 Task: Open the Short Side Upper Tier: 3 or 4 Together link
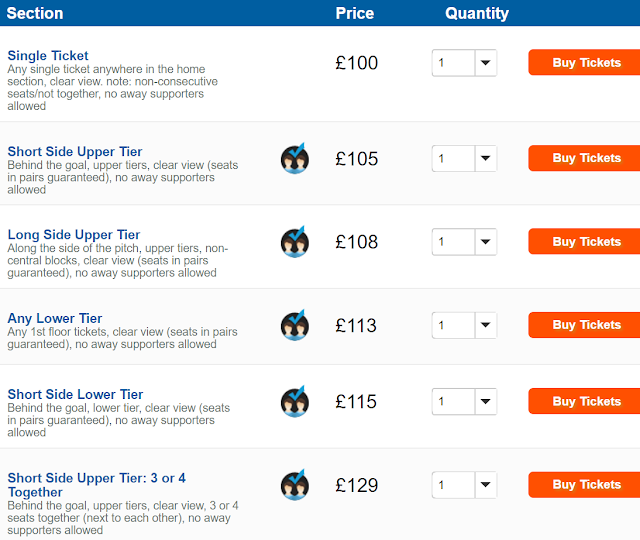pos(96,485)
